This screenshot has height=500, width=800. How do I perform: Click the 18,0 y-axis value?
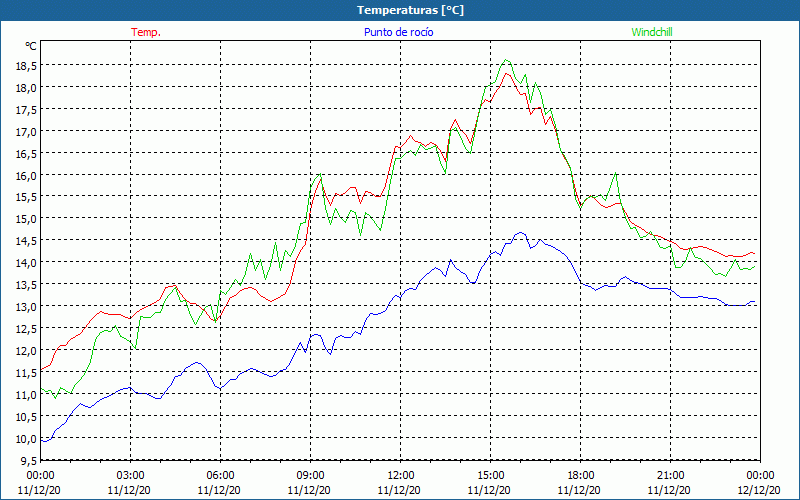pyautogui.click(x=28, y=87)
